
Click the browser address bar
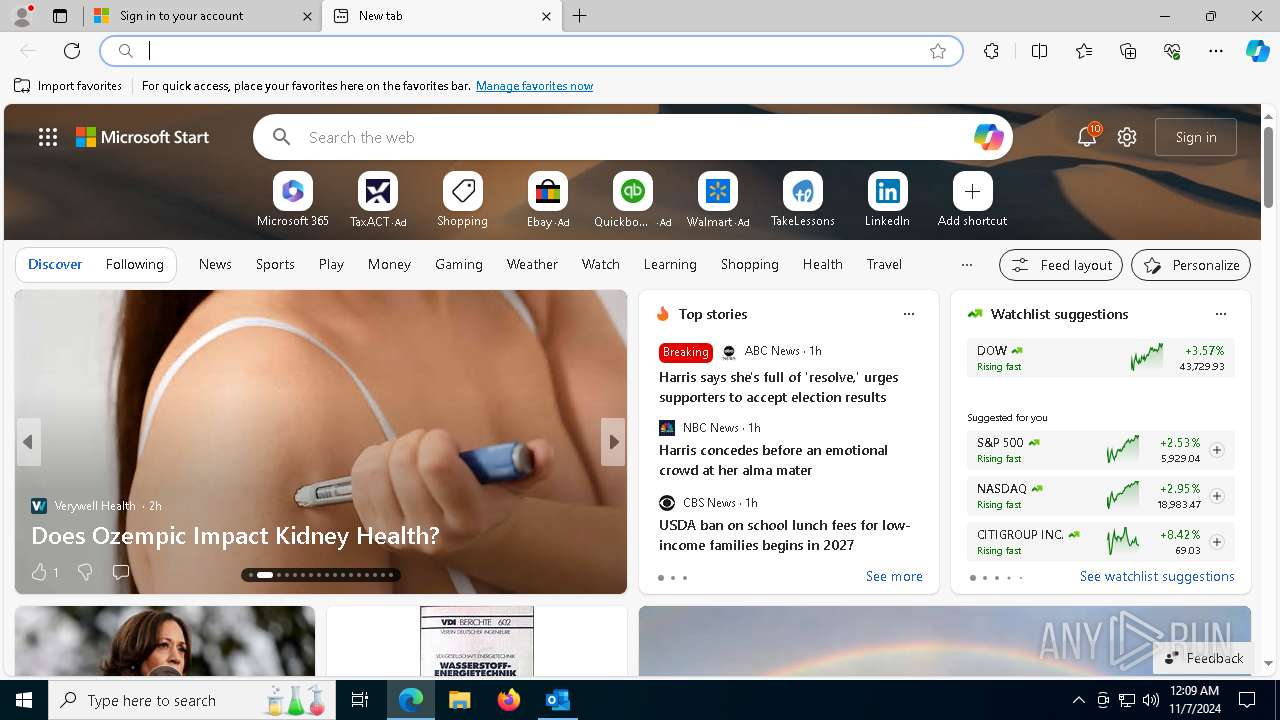530,51
